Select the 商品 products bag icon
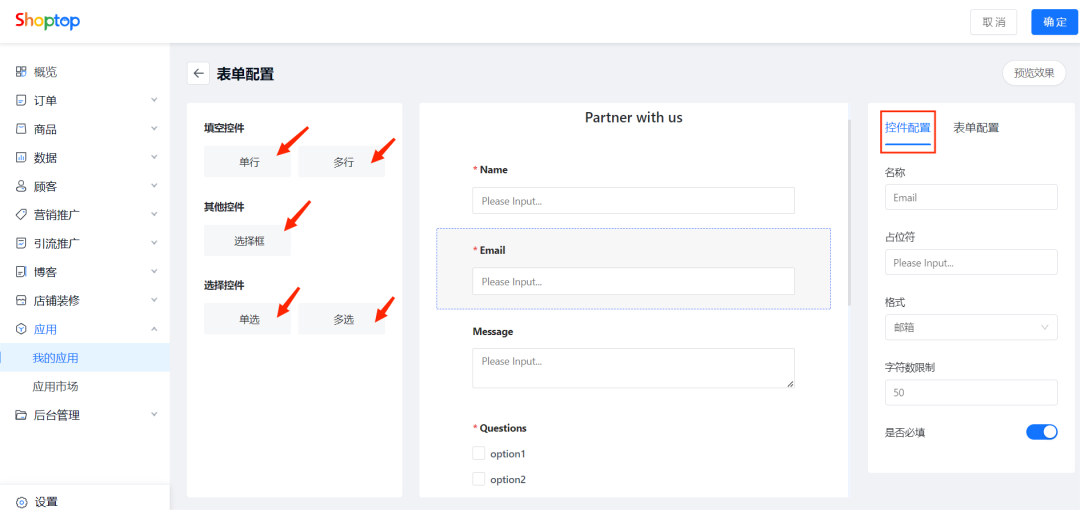This screenshot has height=510, width=1080. (x=21, y=129)
